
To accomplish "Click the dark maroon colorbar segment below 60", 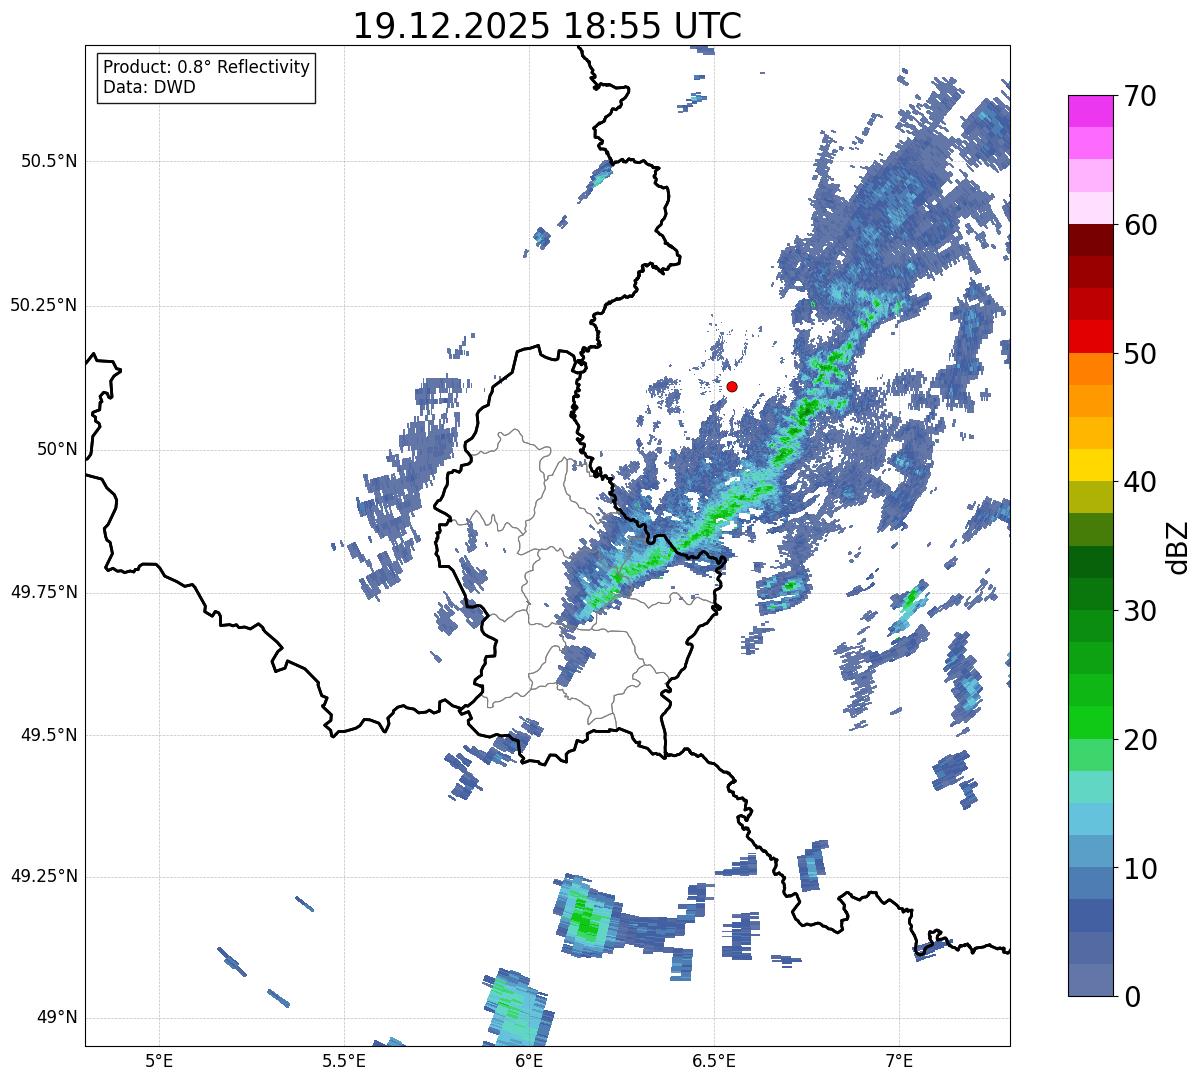I will pyautogui.click(x=1090, y=240).
